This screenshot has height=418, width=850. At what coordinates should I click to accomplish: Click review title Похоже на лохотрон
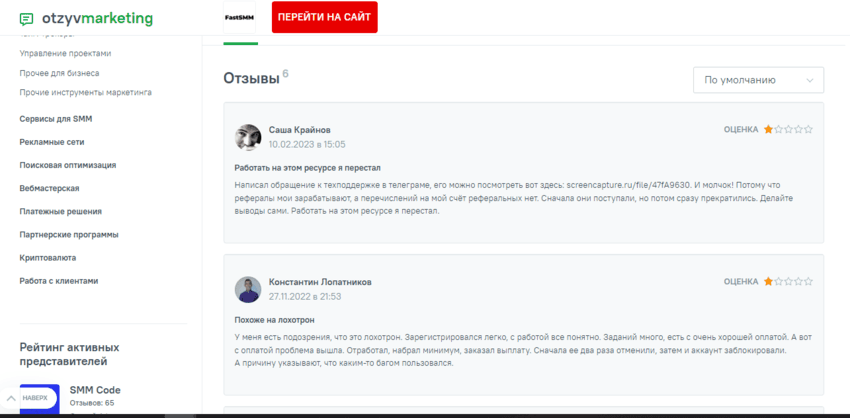tap(274, 320)
